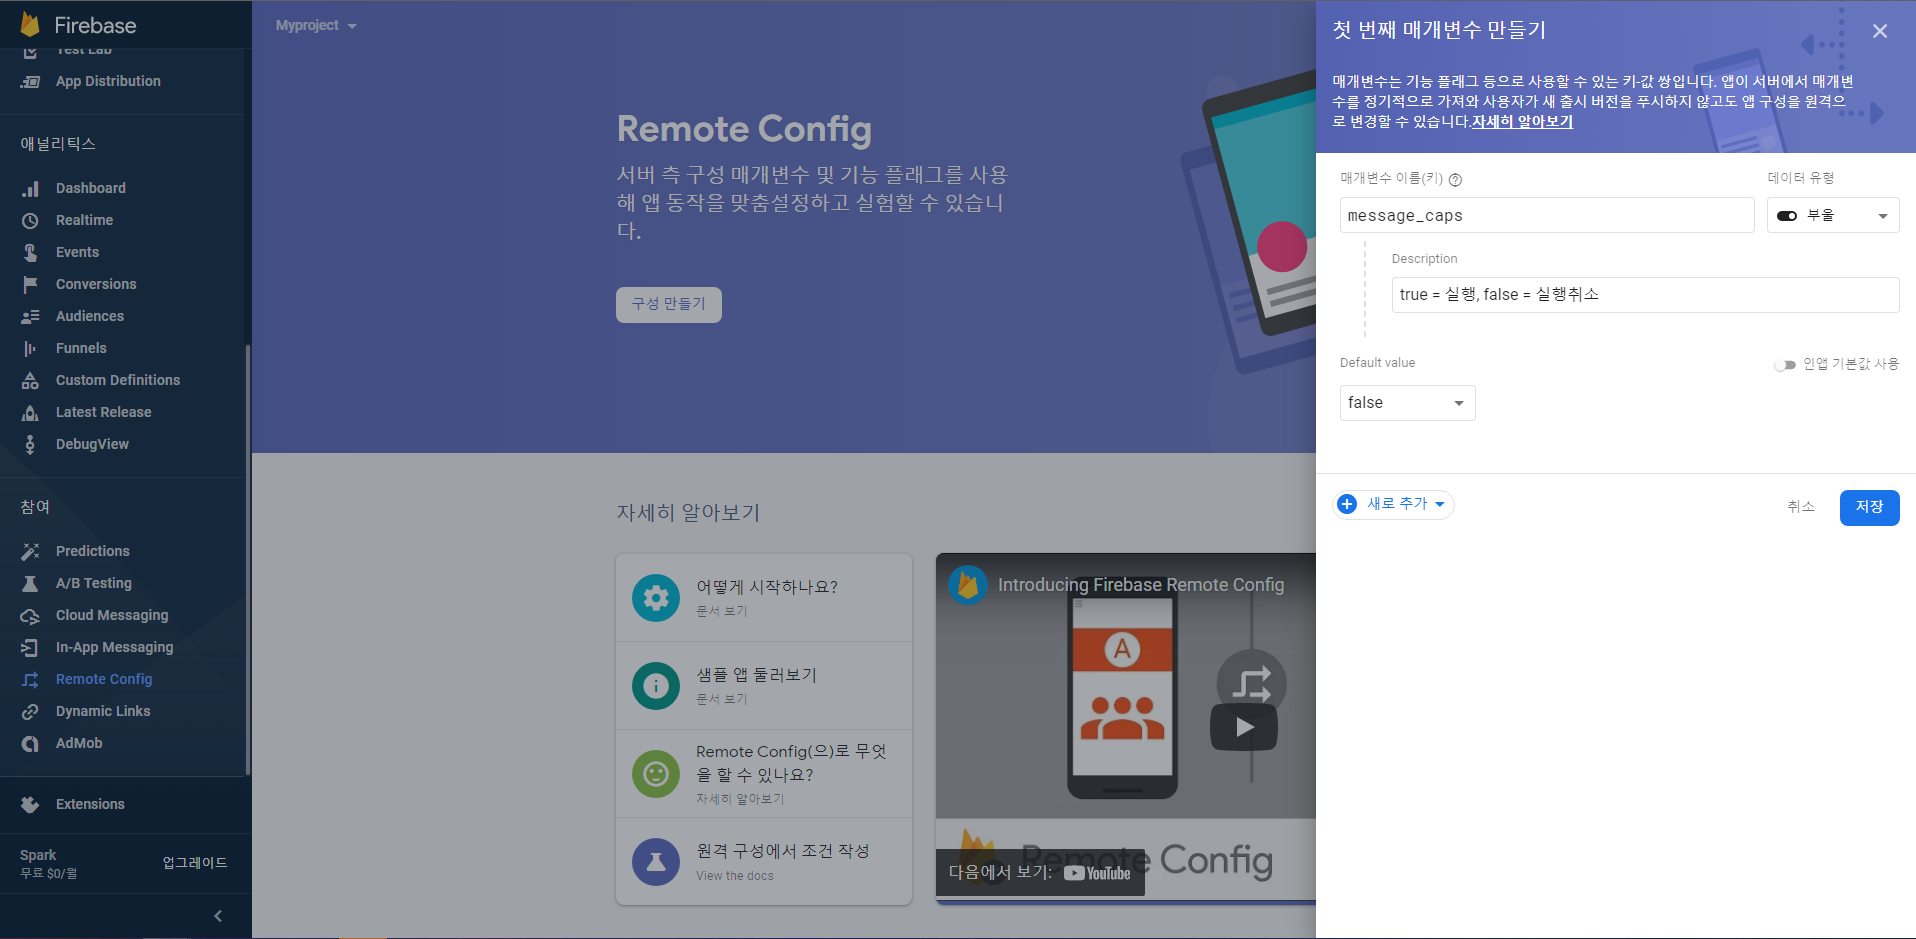The height and width of the screenshot is (939, 1916).
Task: Open Dashboard in the sidebar
Action: tap(90, 188)
